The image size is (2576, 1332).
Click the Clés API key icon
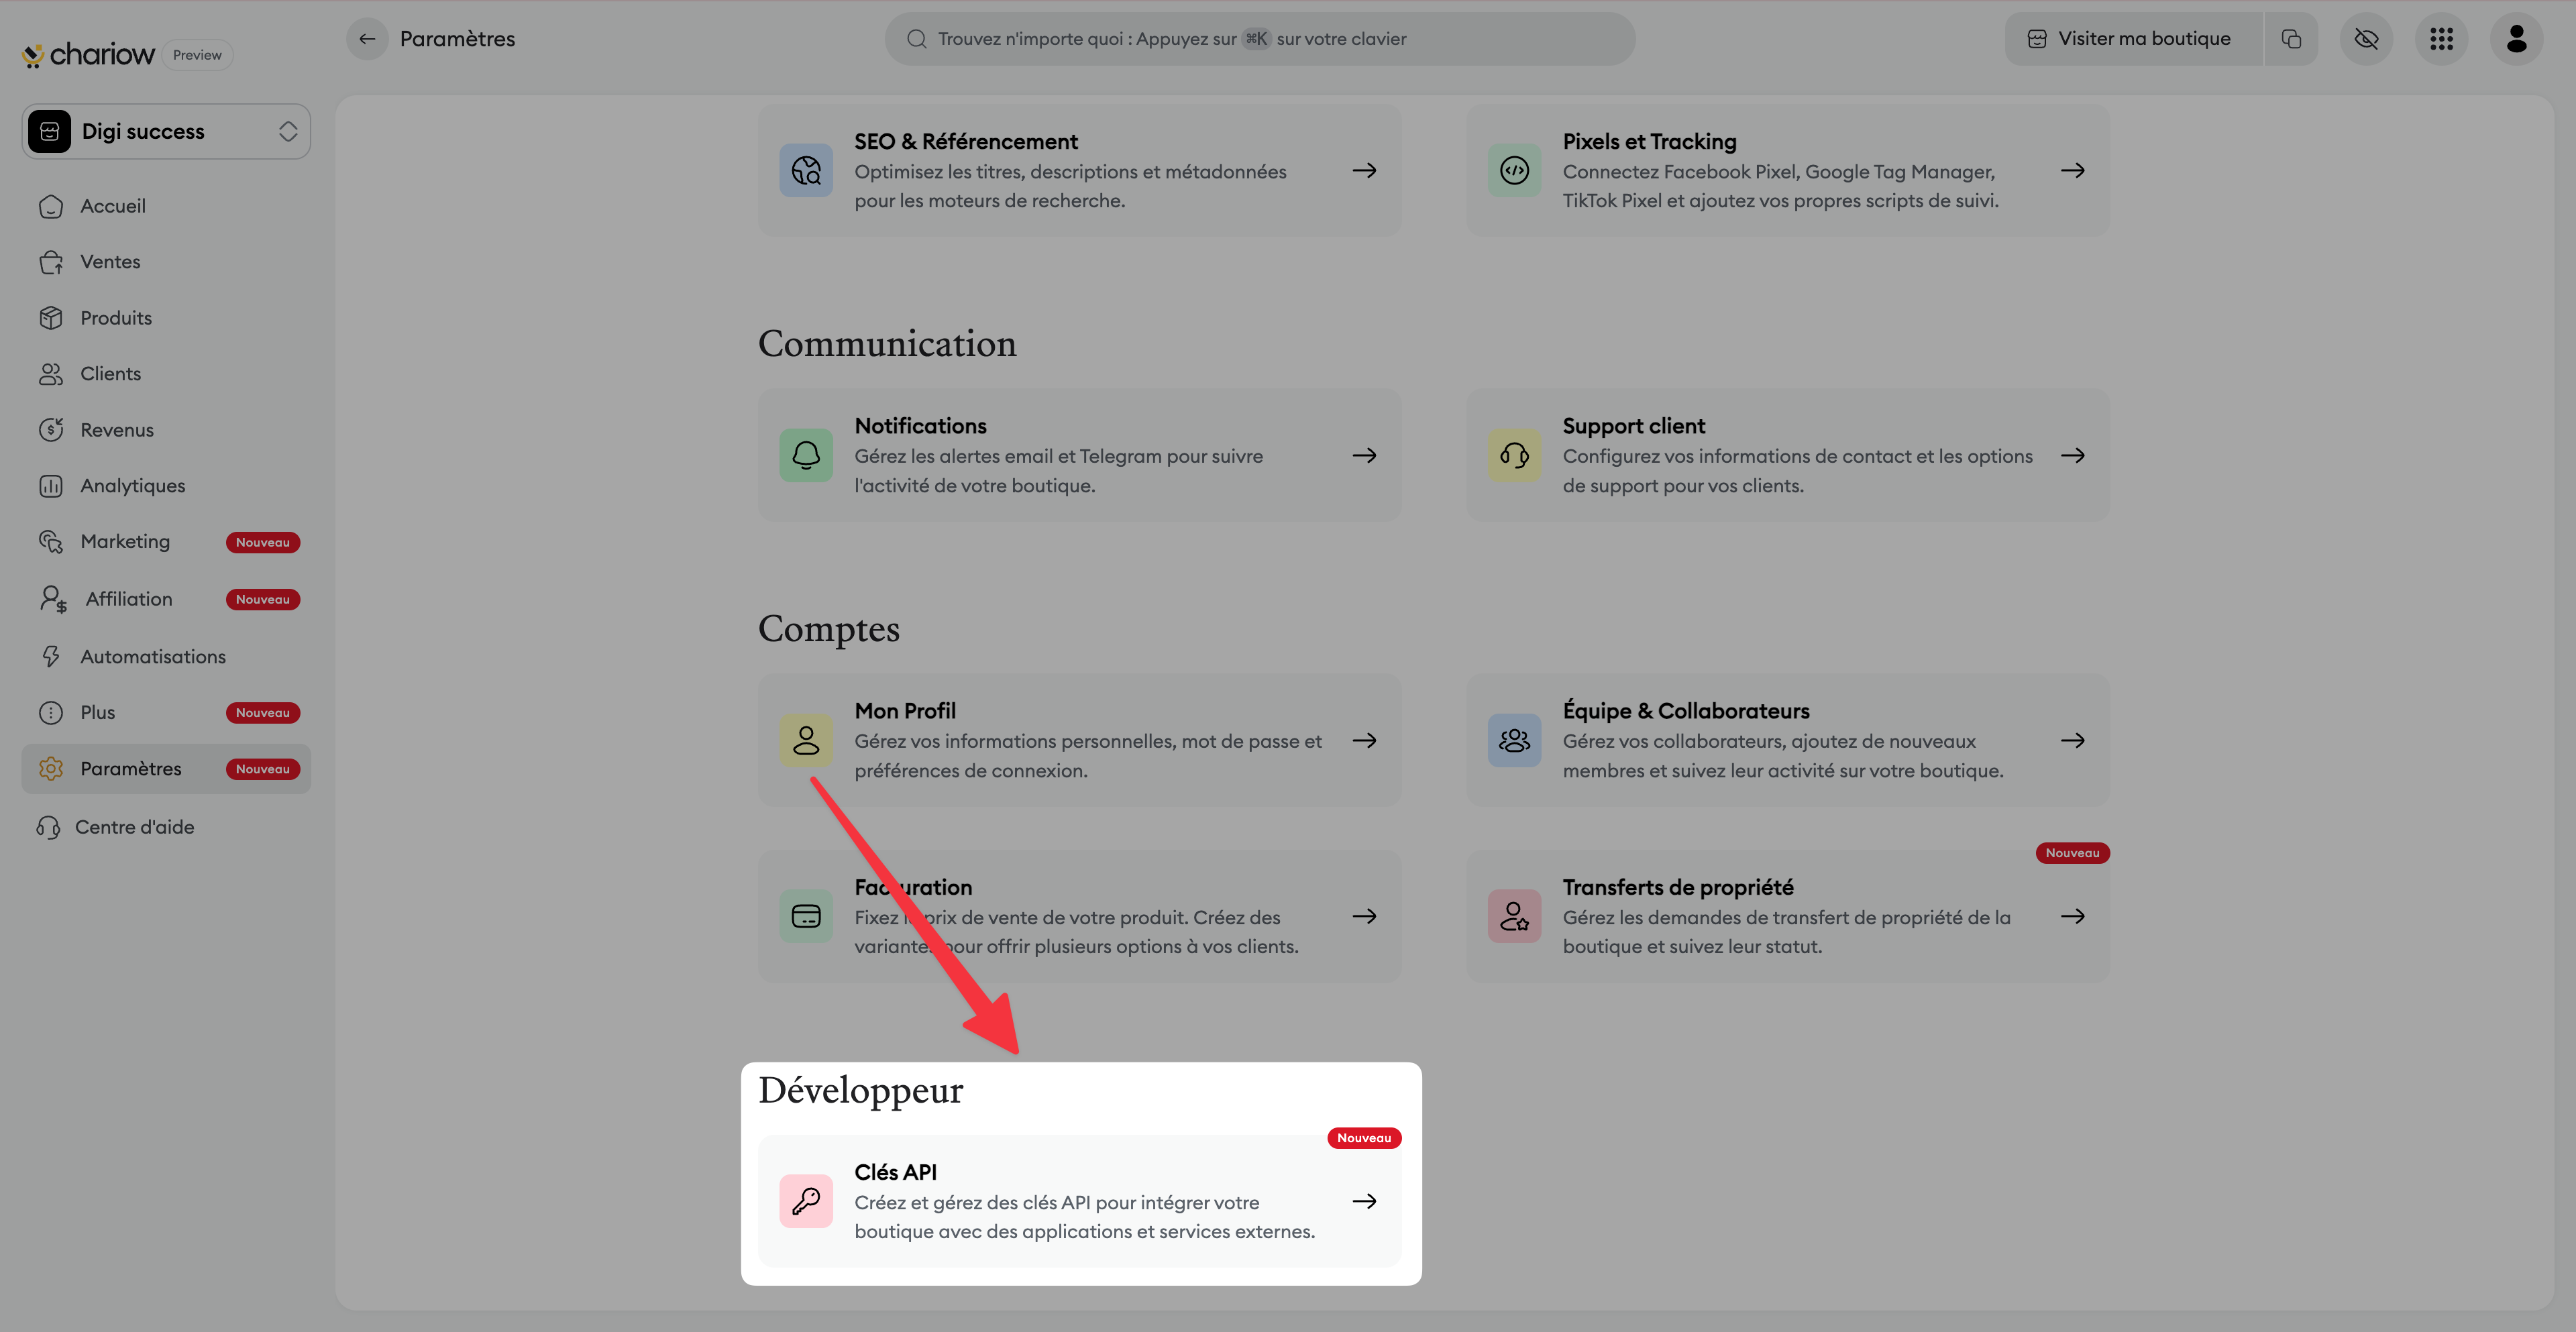click(x=806, y=1200)
